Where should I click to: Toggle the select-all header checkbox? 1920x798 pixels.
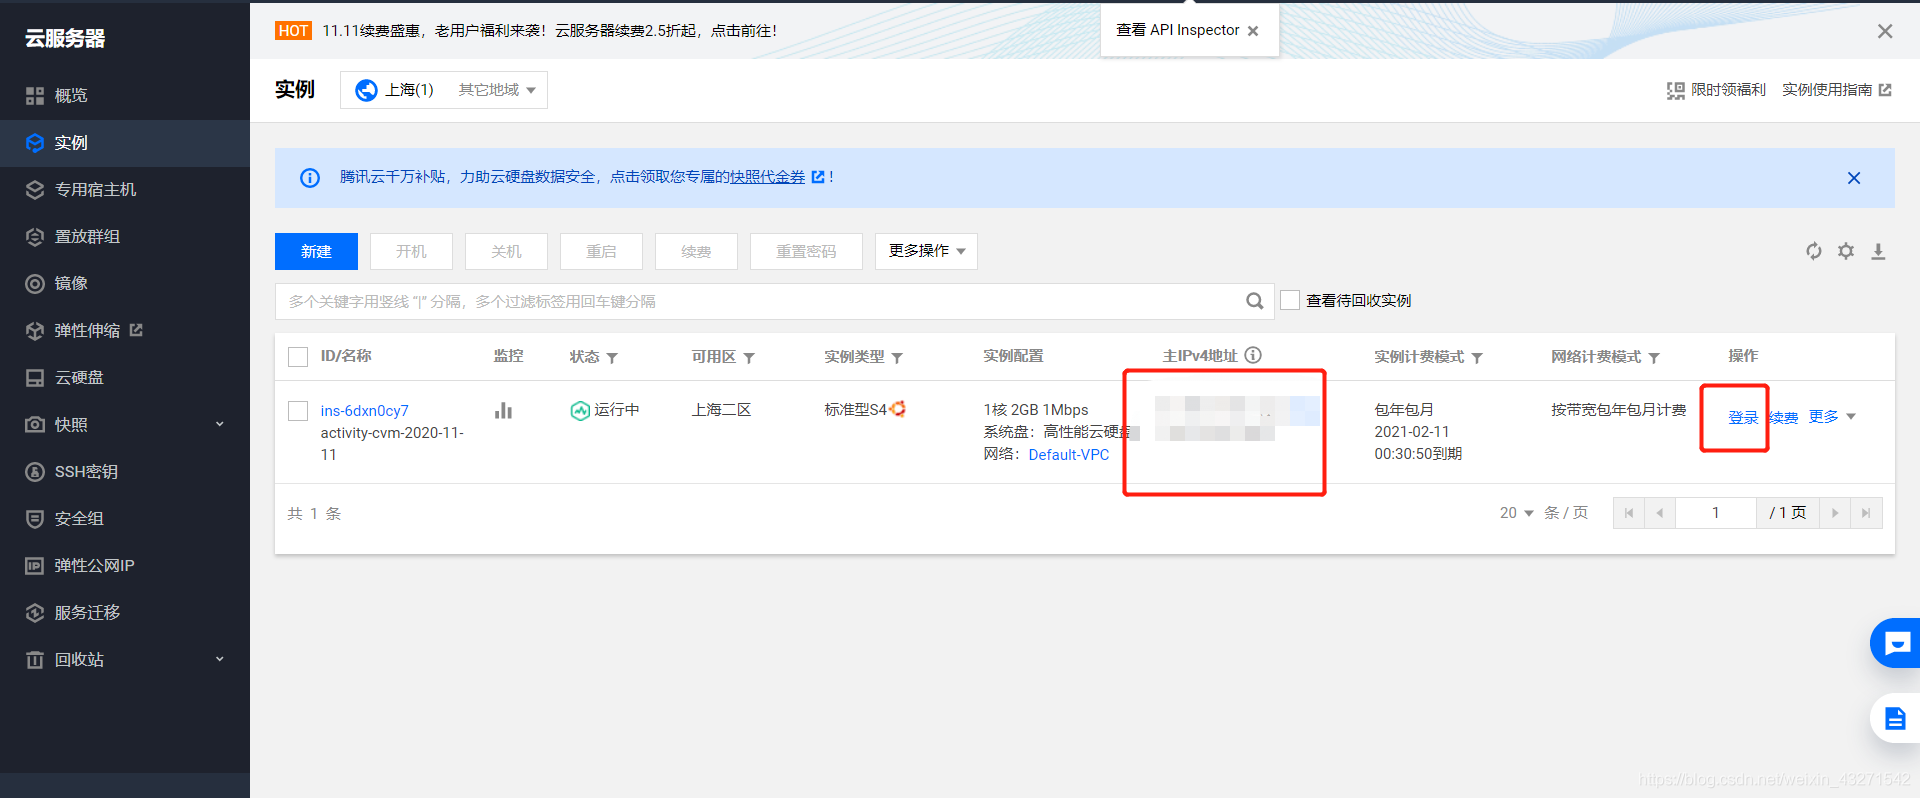click(298, 357)
